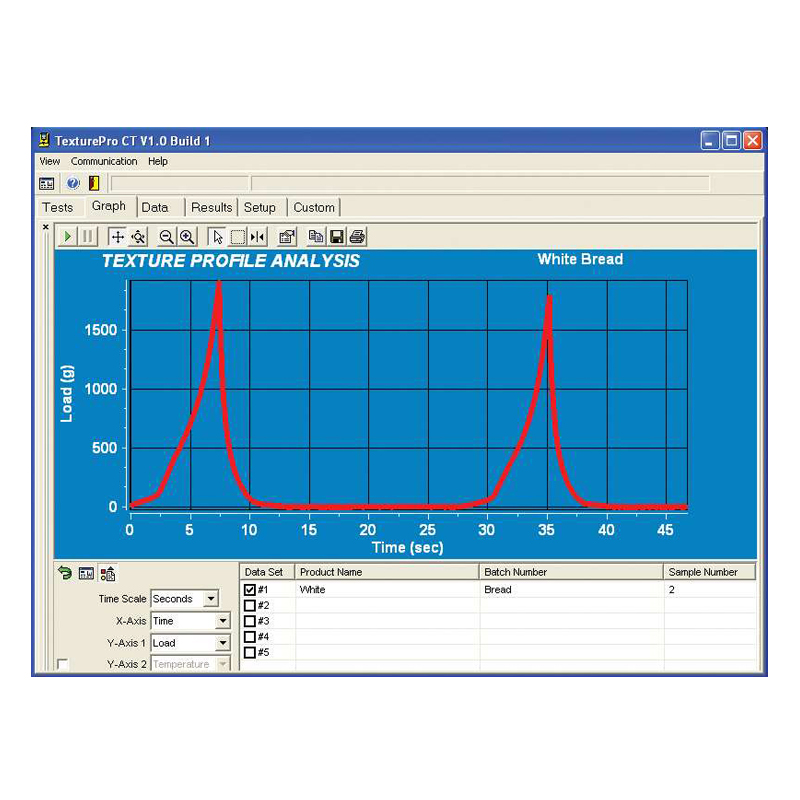Uncheck data set #1 checkbox

coord(250,590)
